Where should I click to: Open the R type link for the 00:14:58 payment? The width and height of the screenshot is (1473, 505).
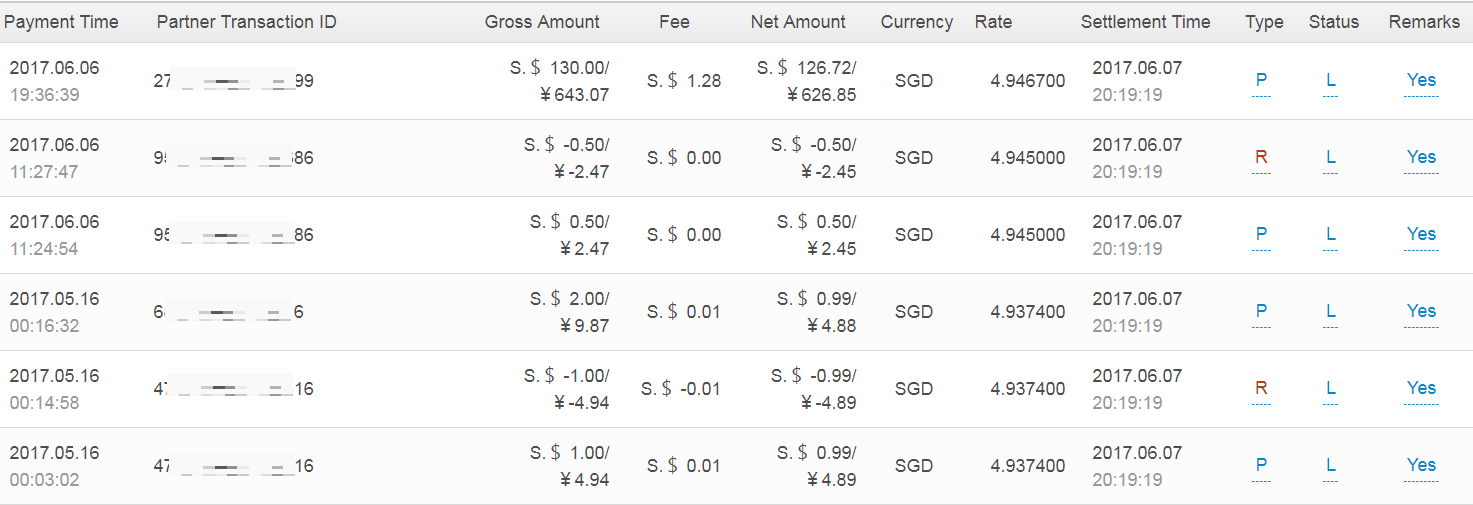1261,388
